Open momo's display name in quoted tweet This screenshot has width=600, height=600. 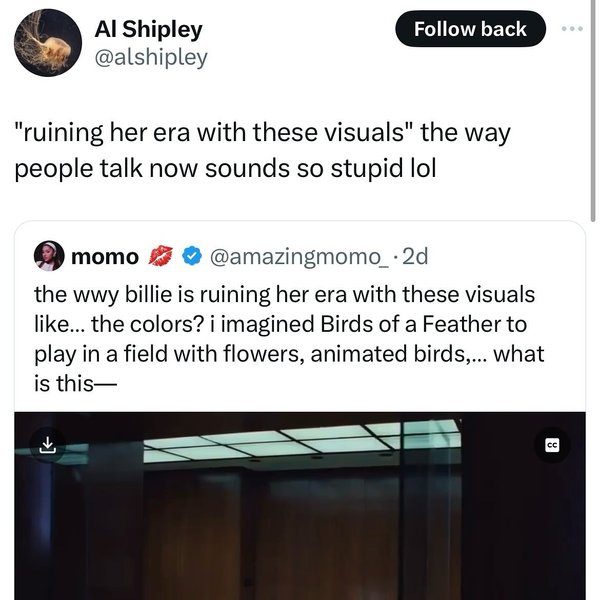(105, 256)
